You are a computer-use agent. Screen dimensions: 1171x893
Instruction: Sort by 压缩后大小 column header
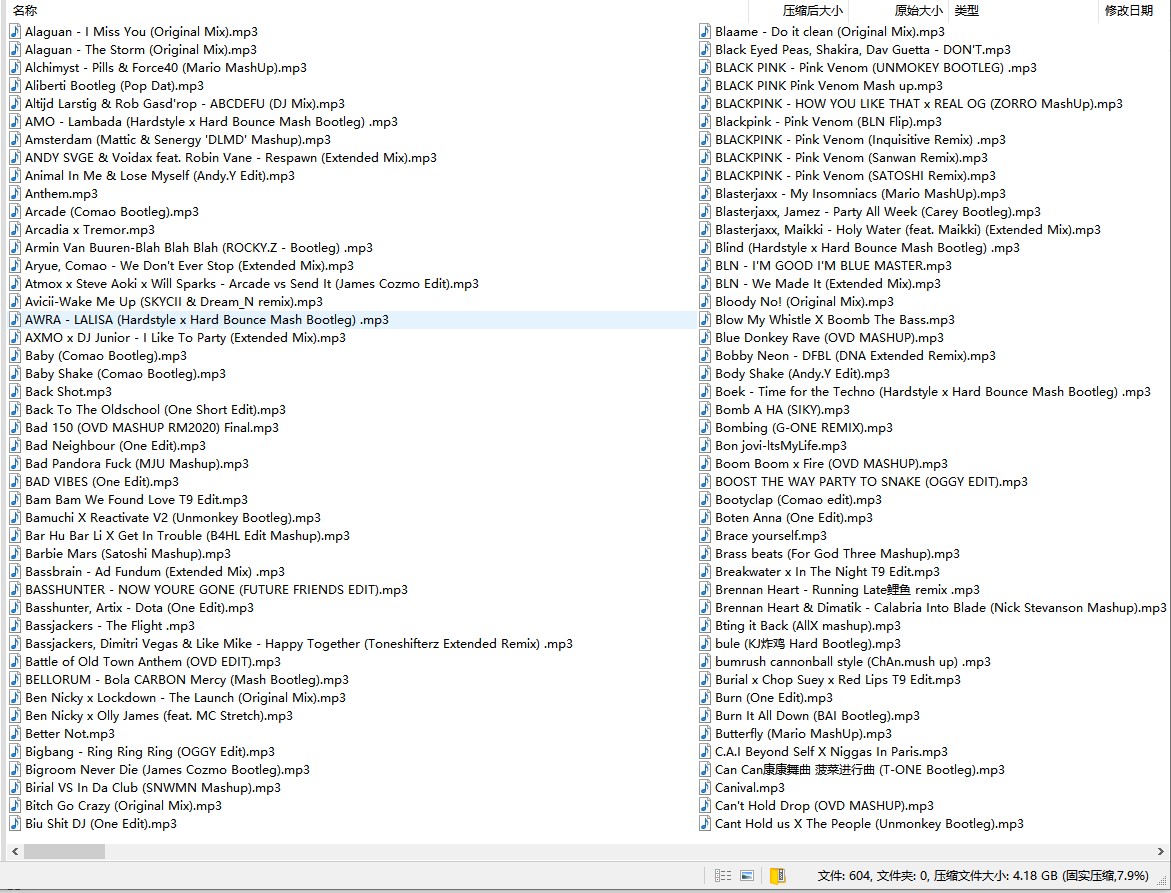click(x=812, y=11)
